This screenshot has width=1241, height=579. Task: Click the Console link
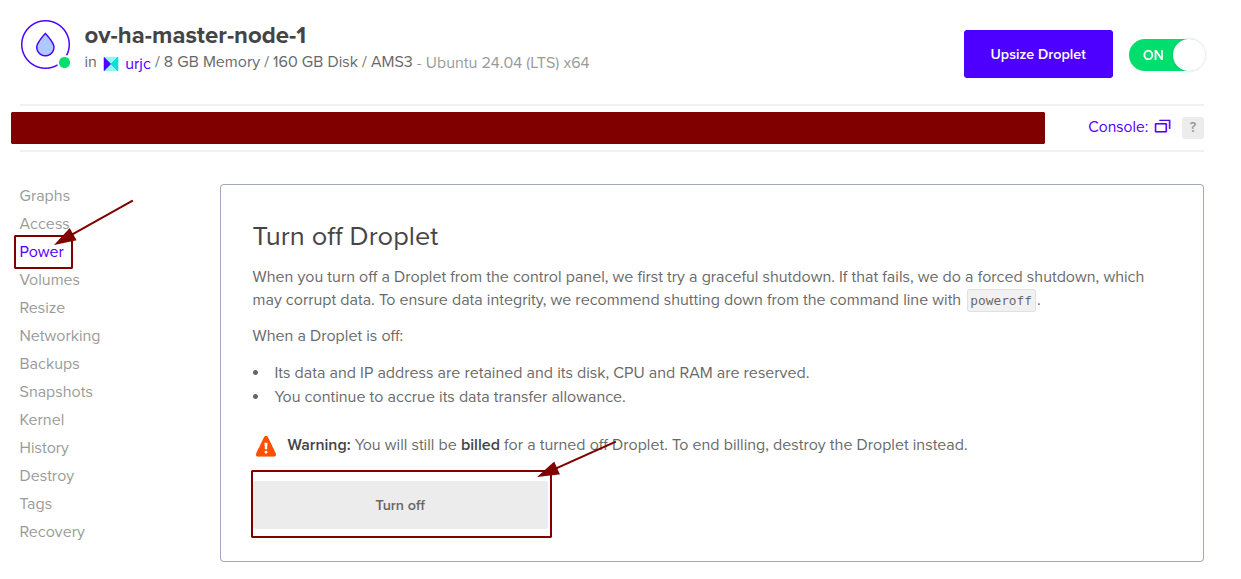pyautogui.click(x=1118, y=127)
